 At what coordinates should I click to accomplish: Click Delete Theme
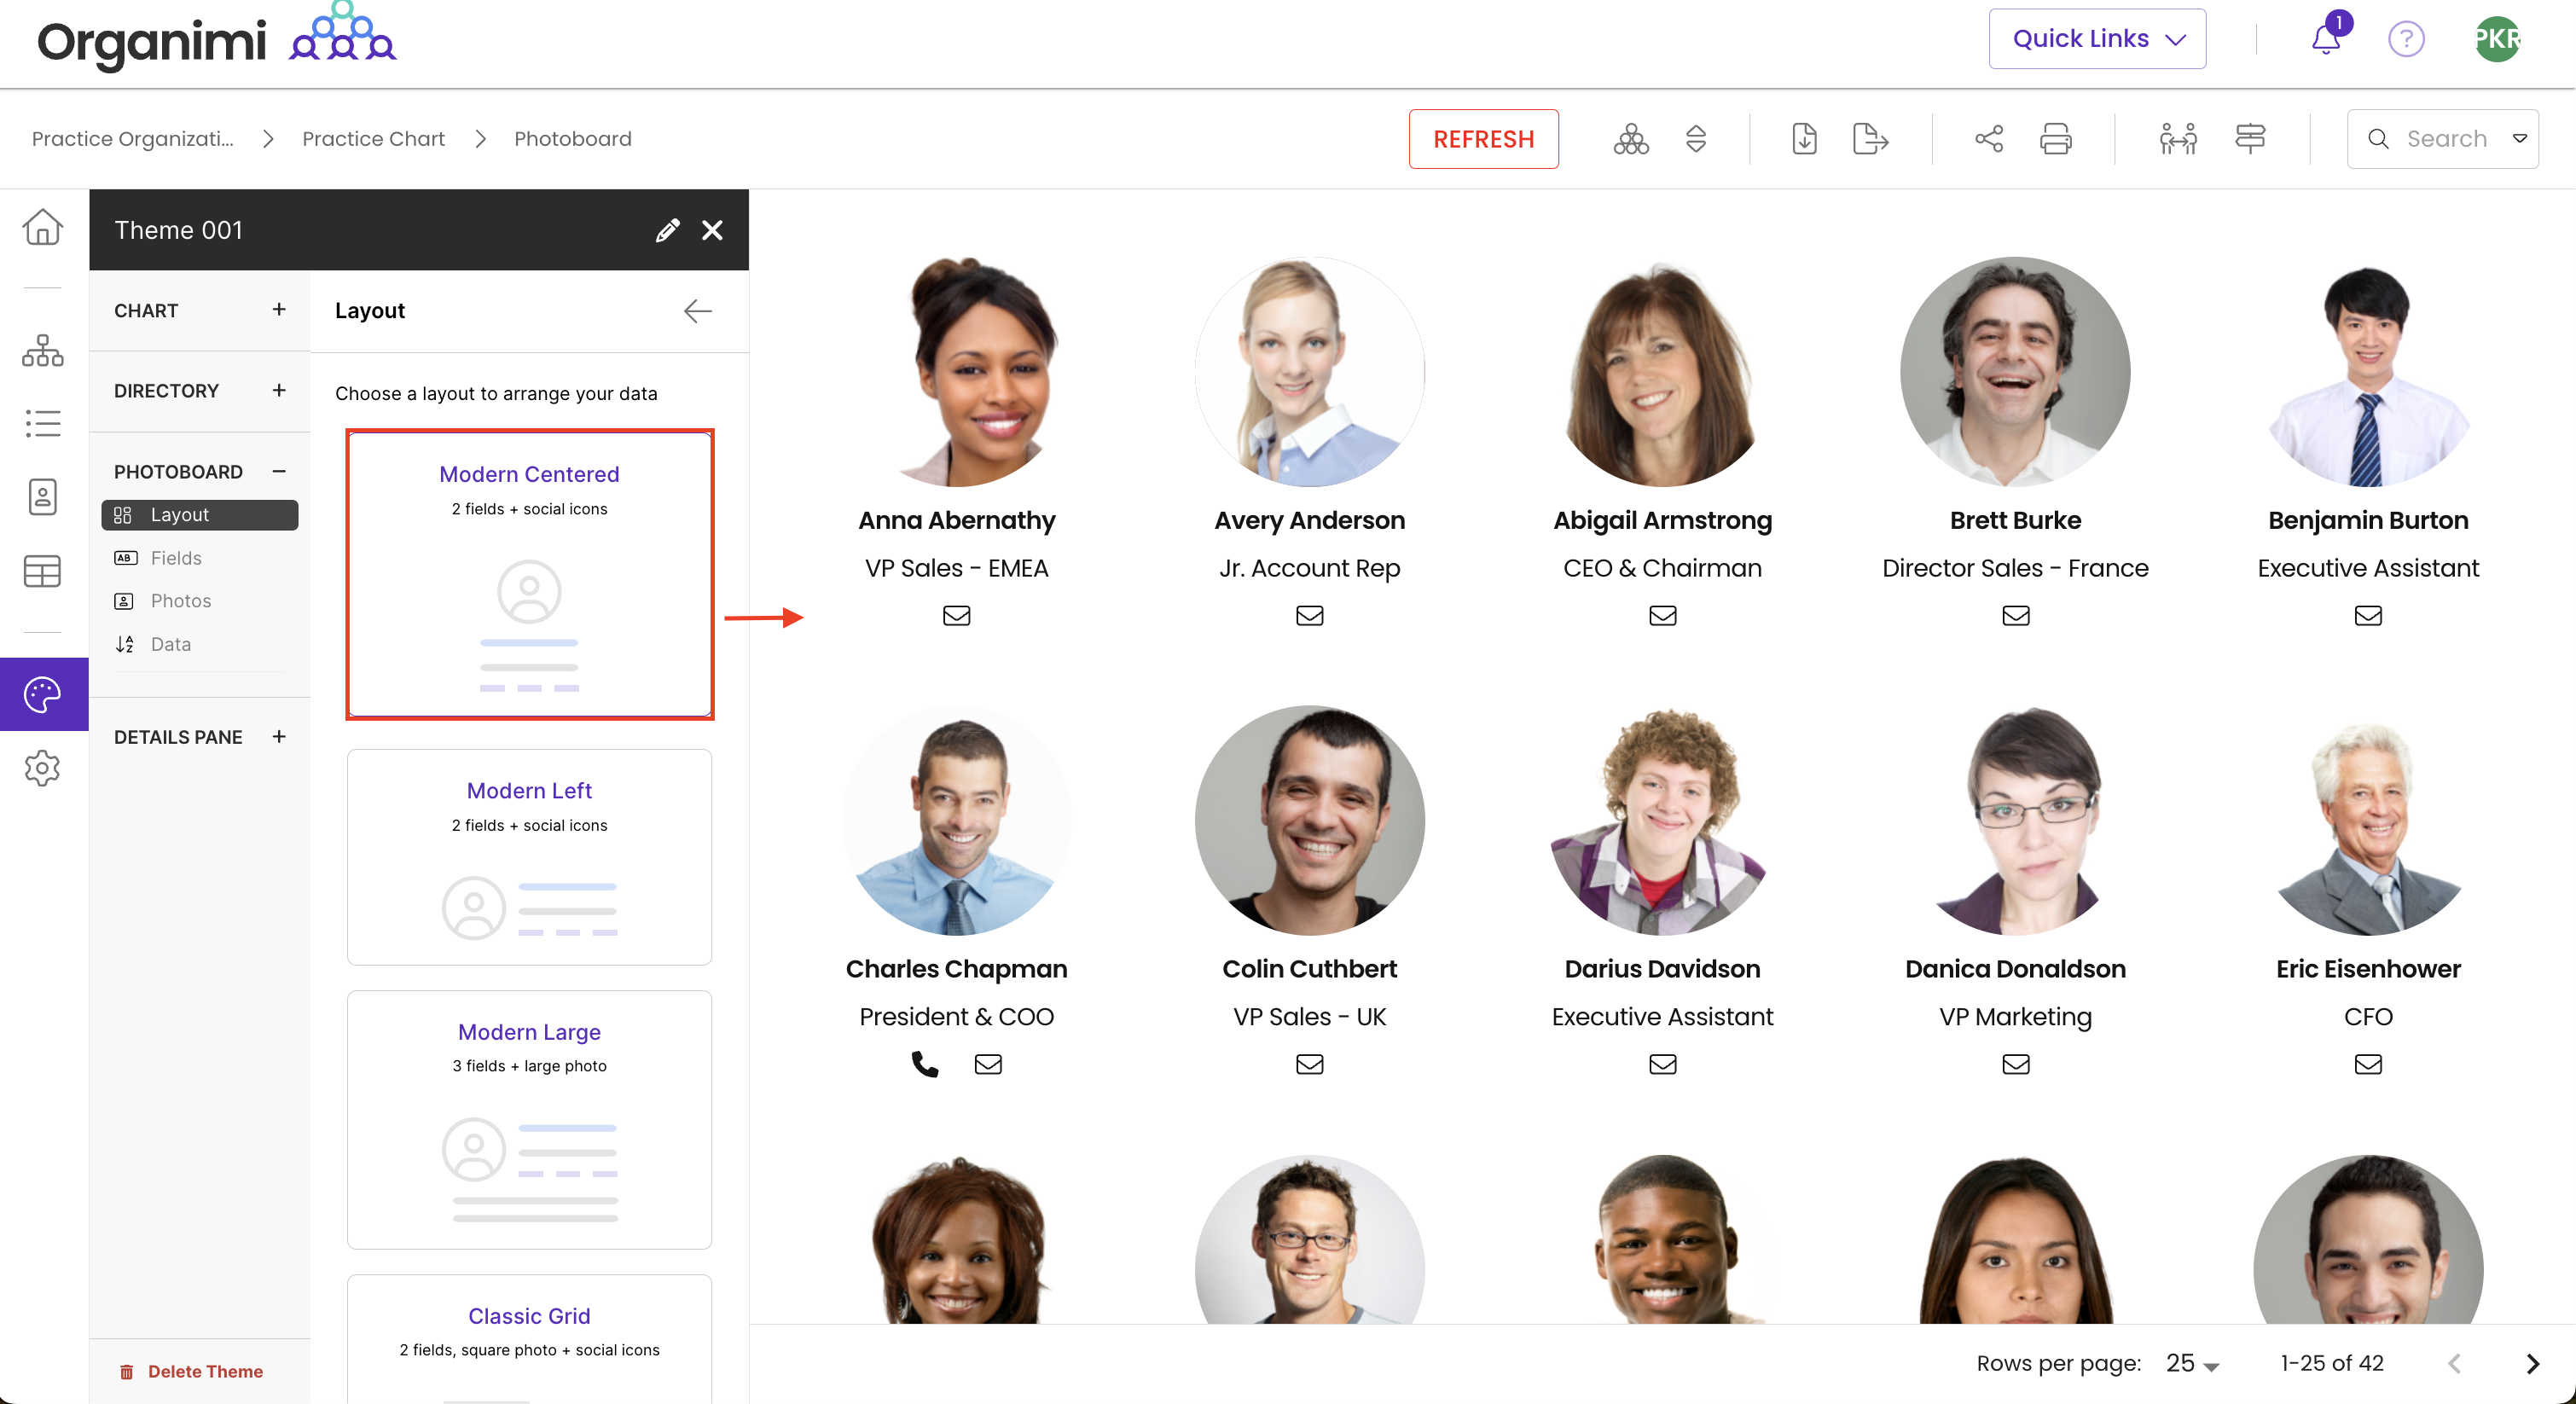pos(191,1371)
